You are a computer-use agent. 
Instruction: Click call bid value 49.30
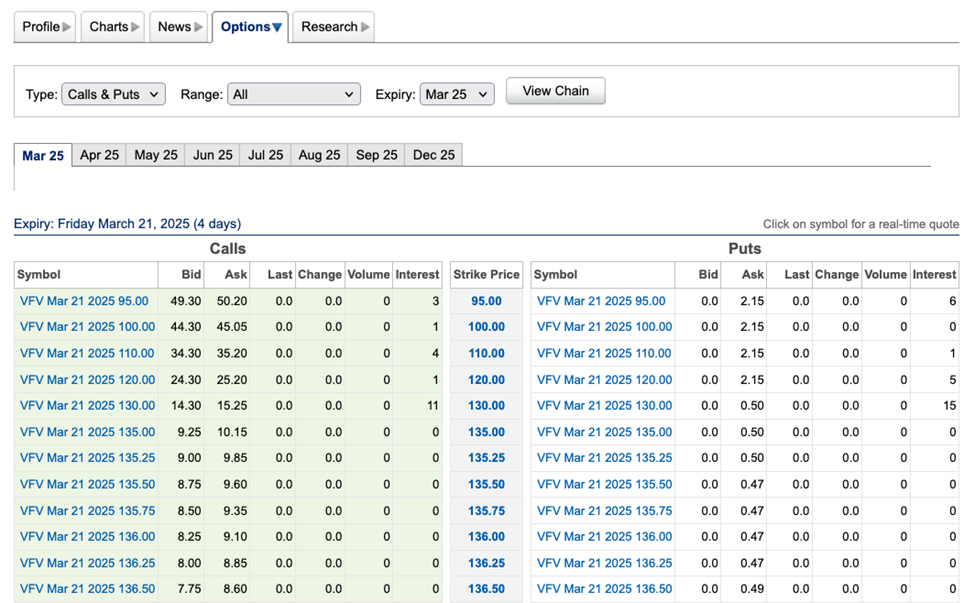(186, 301)
